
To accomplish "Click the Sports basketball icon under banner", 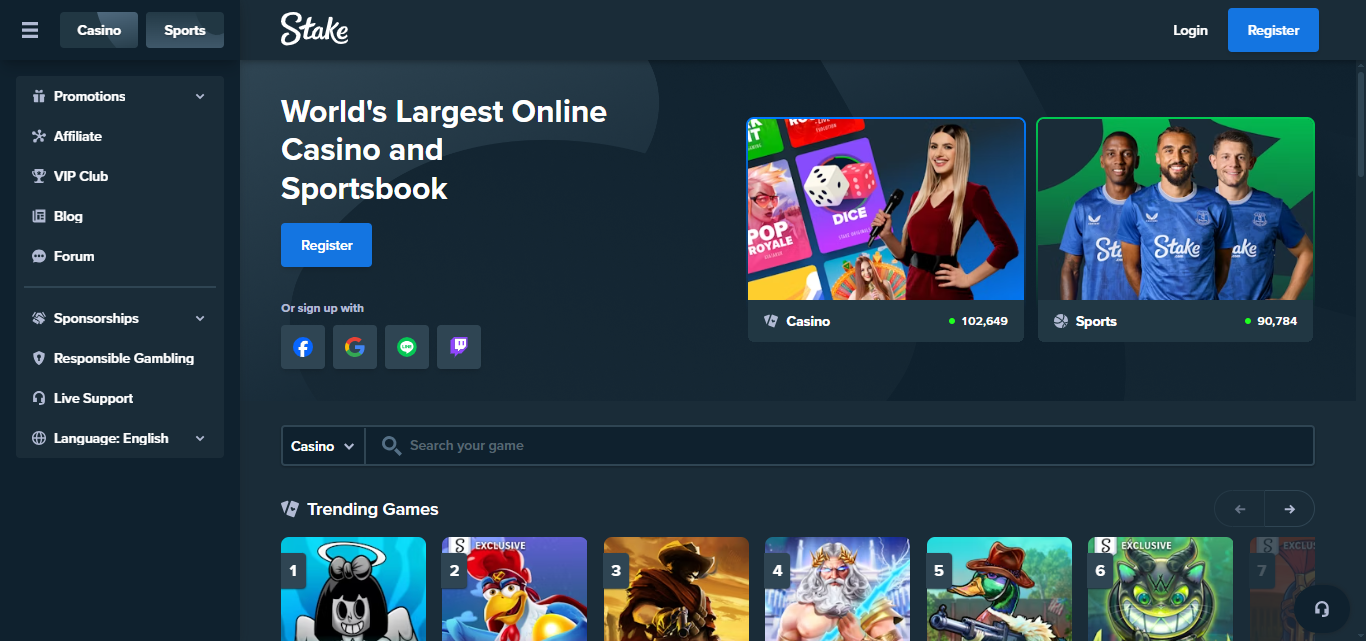I will coord(1061,321).
